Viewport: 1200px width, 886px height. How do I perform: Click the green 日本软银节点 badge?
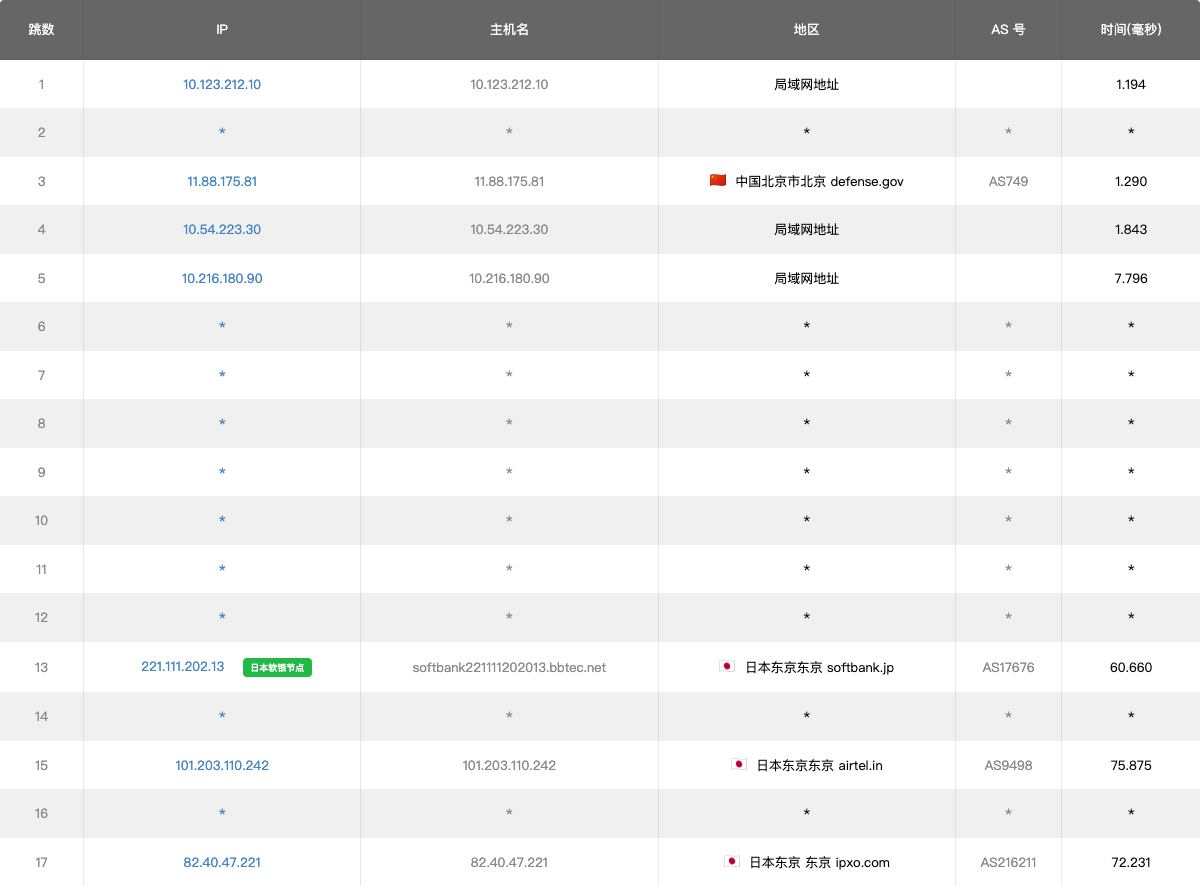pyautogui.click(x=277, y=668)
